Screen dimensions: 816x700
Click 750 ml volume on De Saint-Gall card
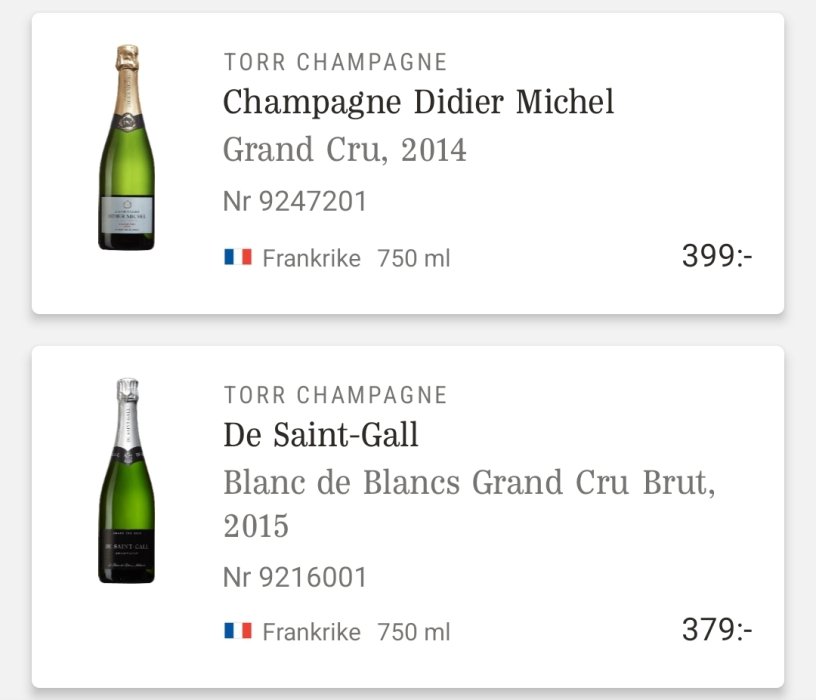pyautogui.click(x=414, y=632)
